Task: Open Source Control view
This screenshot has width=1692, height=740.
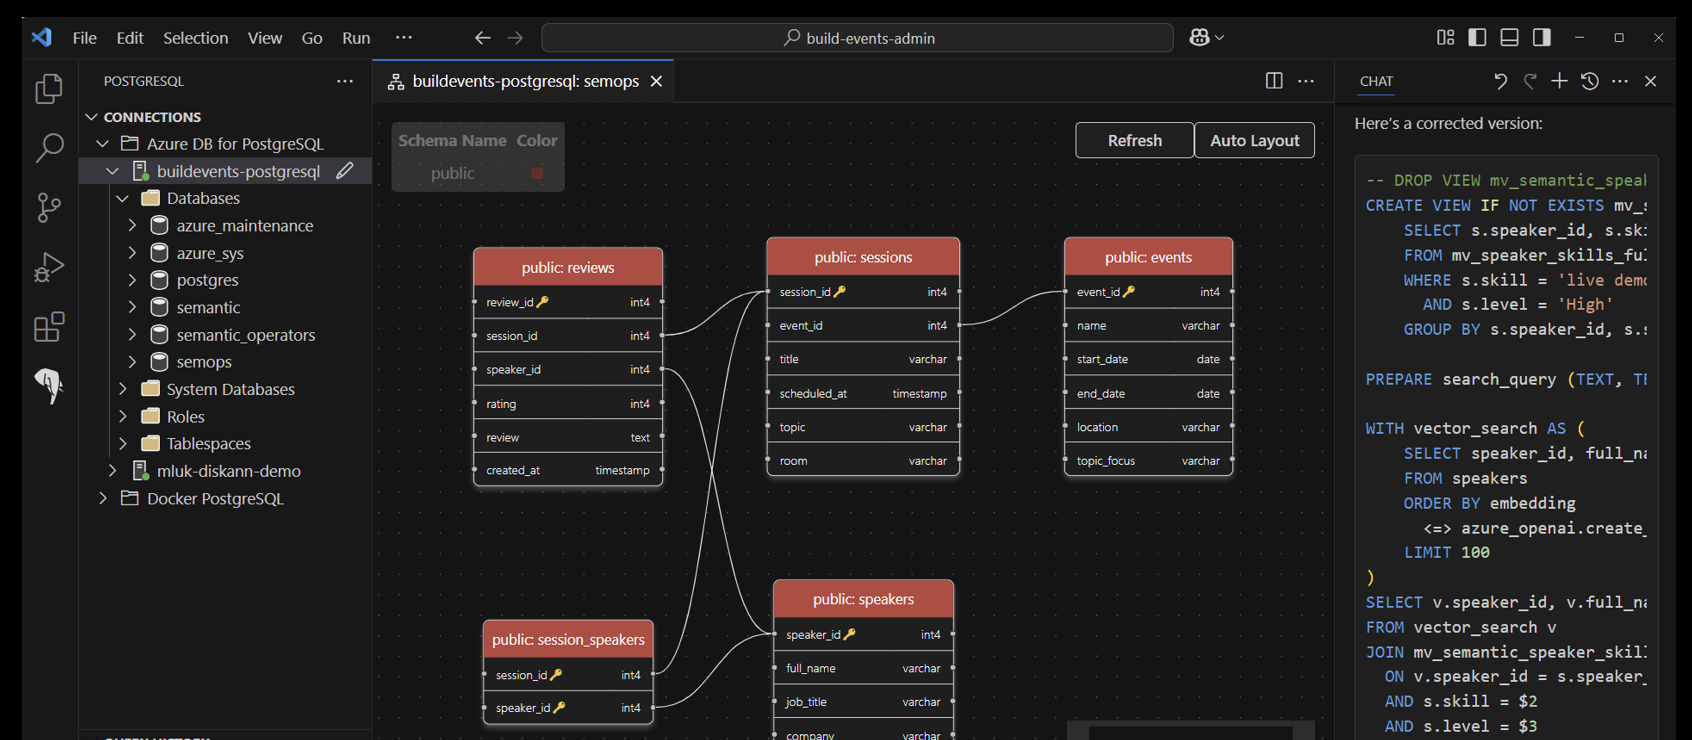Action: click(x=49, y=207)
